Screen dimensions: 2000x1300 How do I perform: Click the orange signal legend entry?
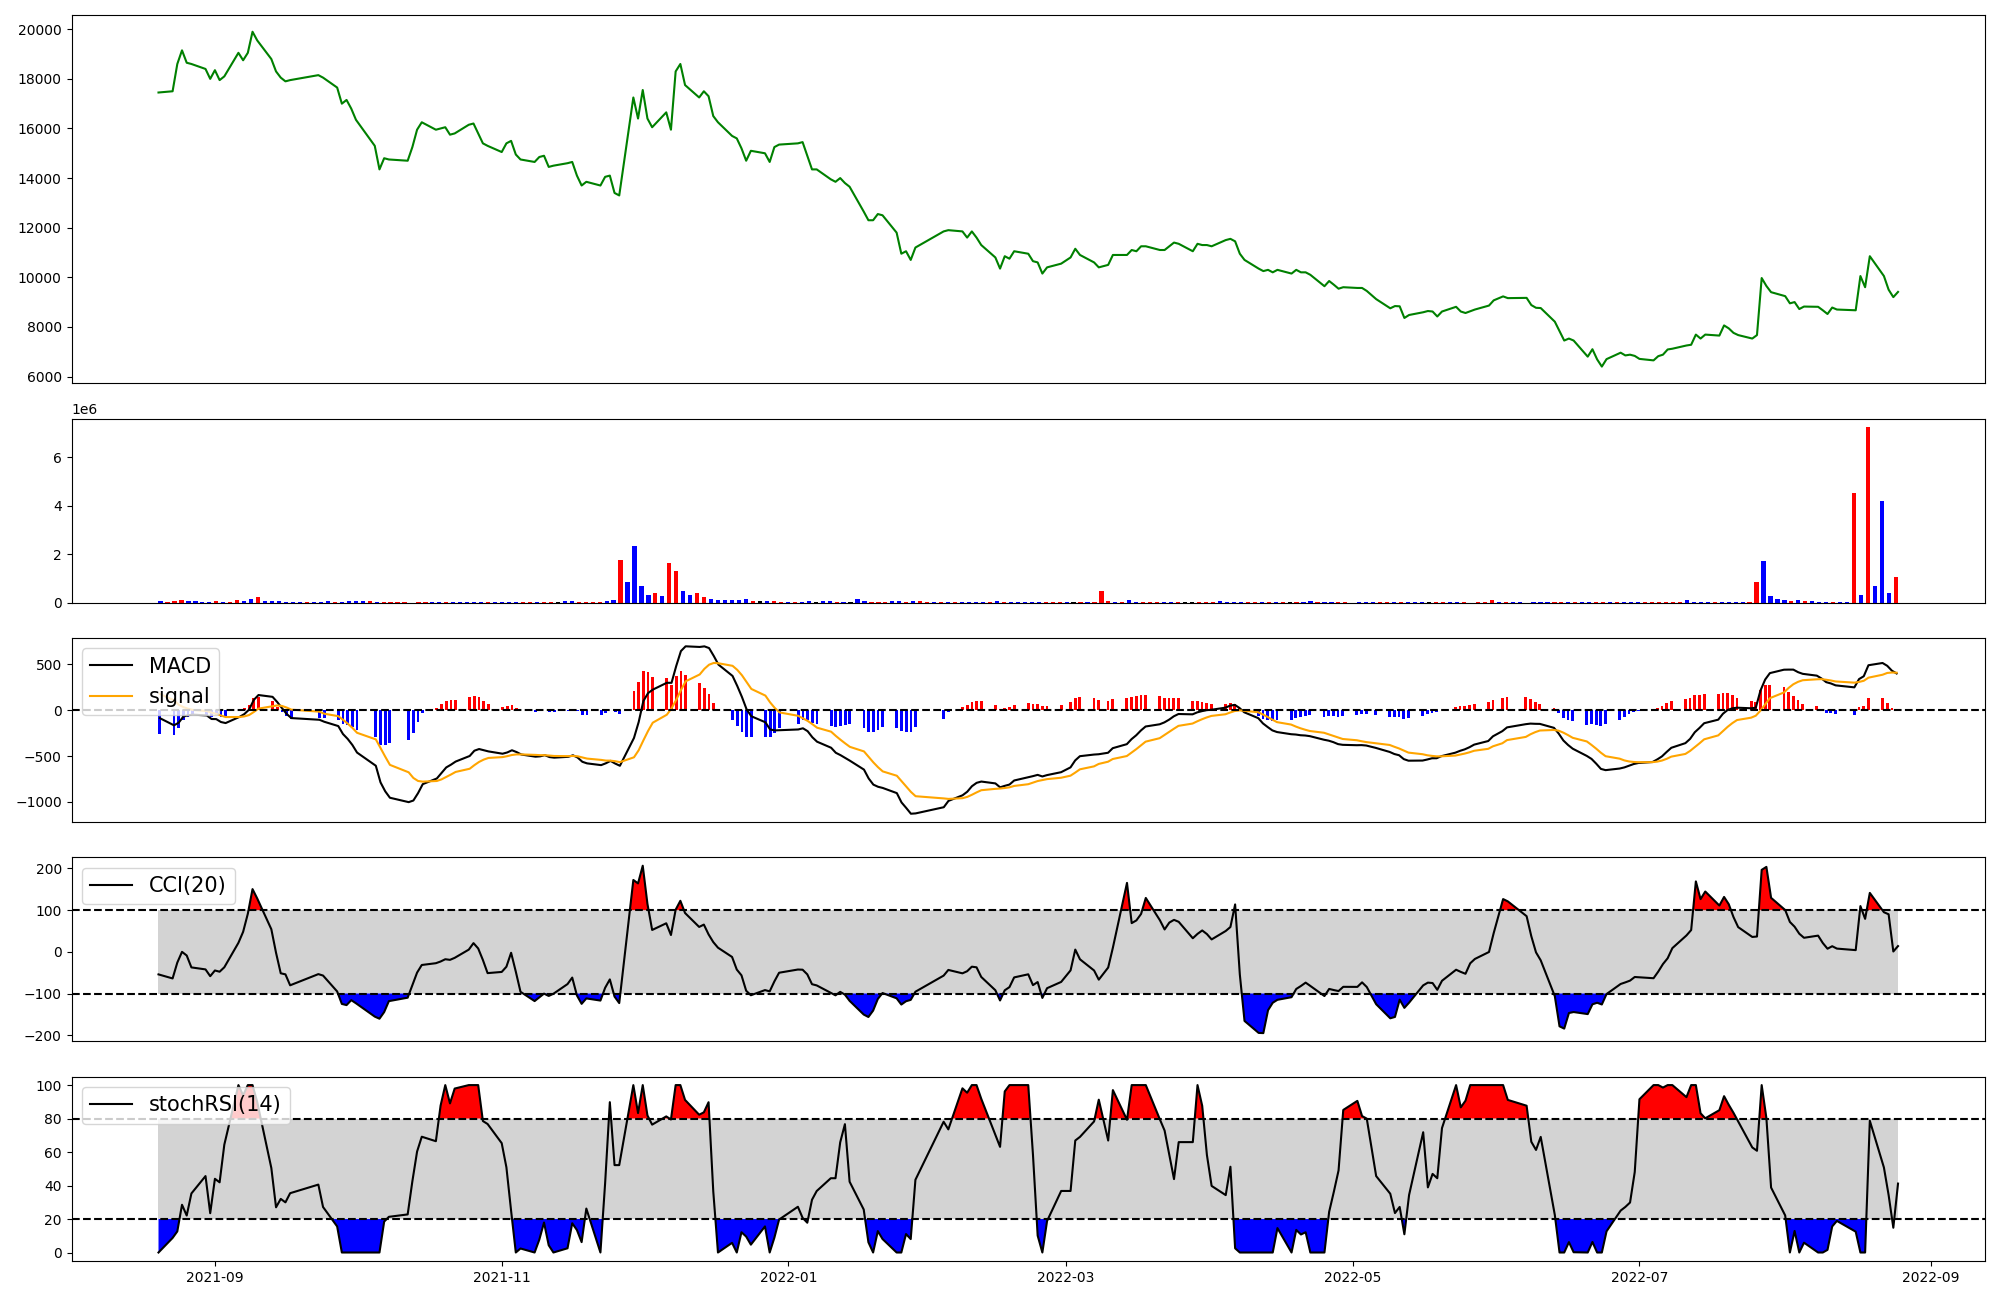click(x=179, y=696)
